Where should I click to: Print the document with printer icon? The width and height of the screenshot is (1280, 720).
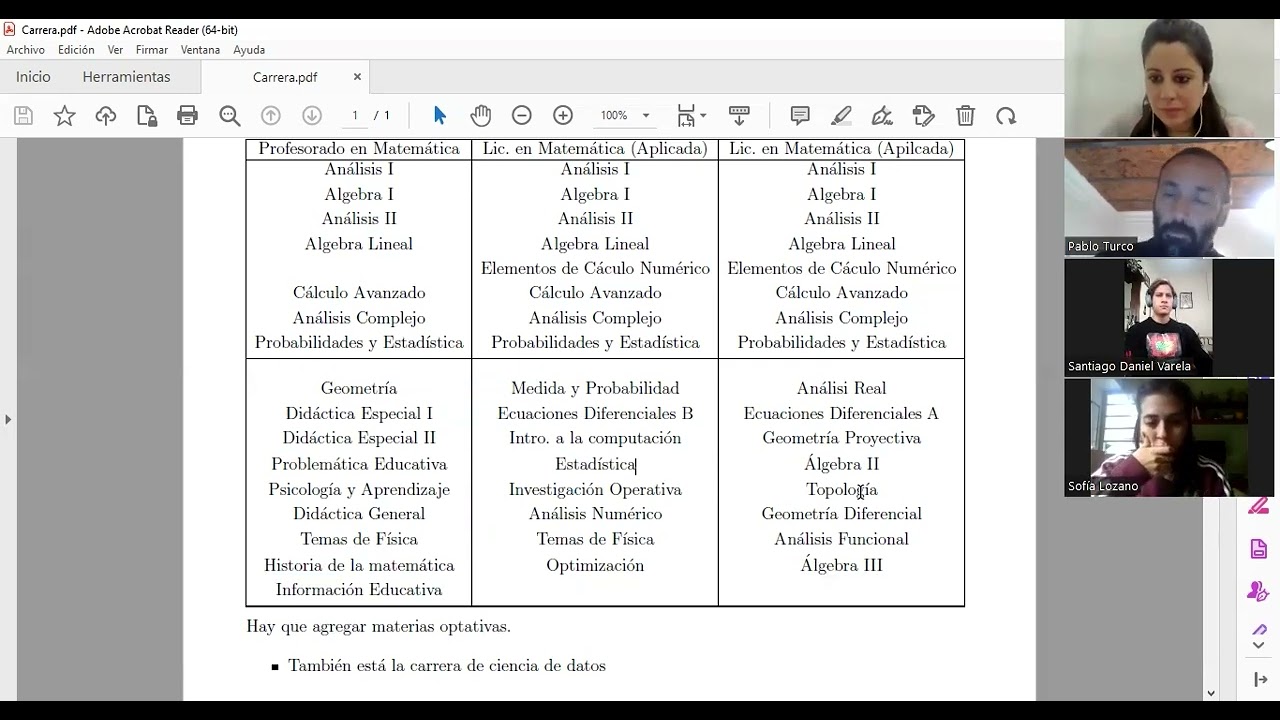tap(187, 116)
